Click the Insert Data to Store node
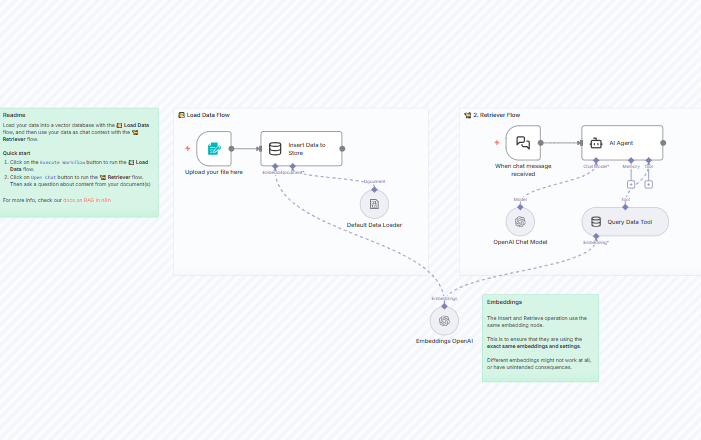Viewport: 701px width, 440px height. [301, 149]
